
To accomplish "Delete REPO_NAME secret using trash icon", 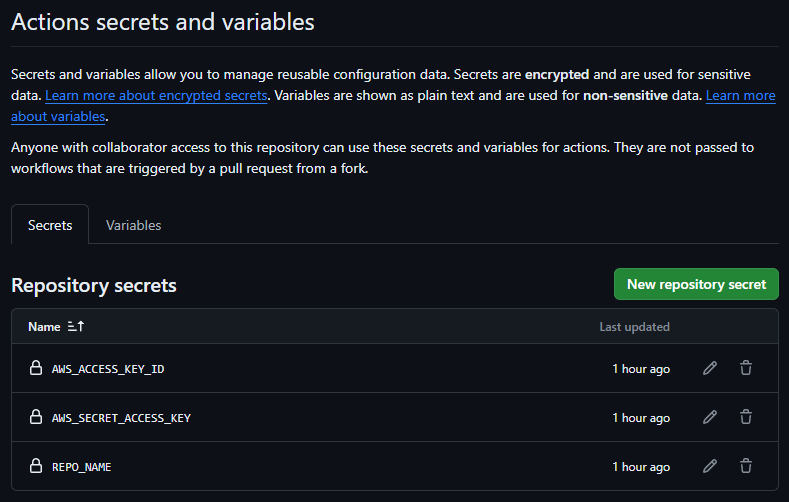I will [746, 466].
